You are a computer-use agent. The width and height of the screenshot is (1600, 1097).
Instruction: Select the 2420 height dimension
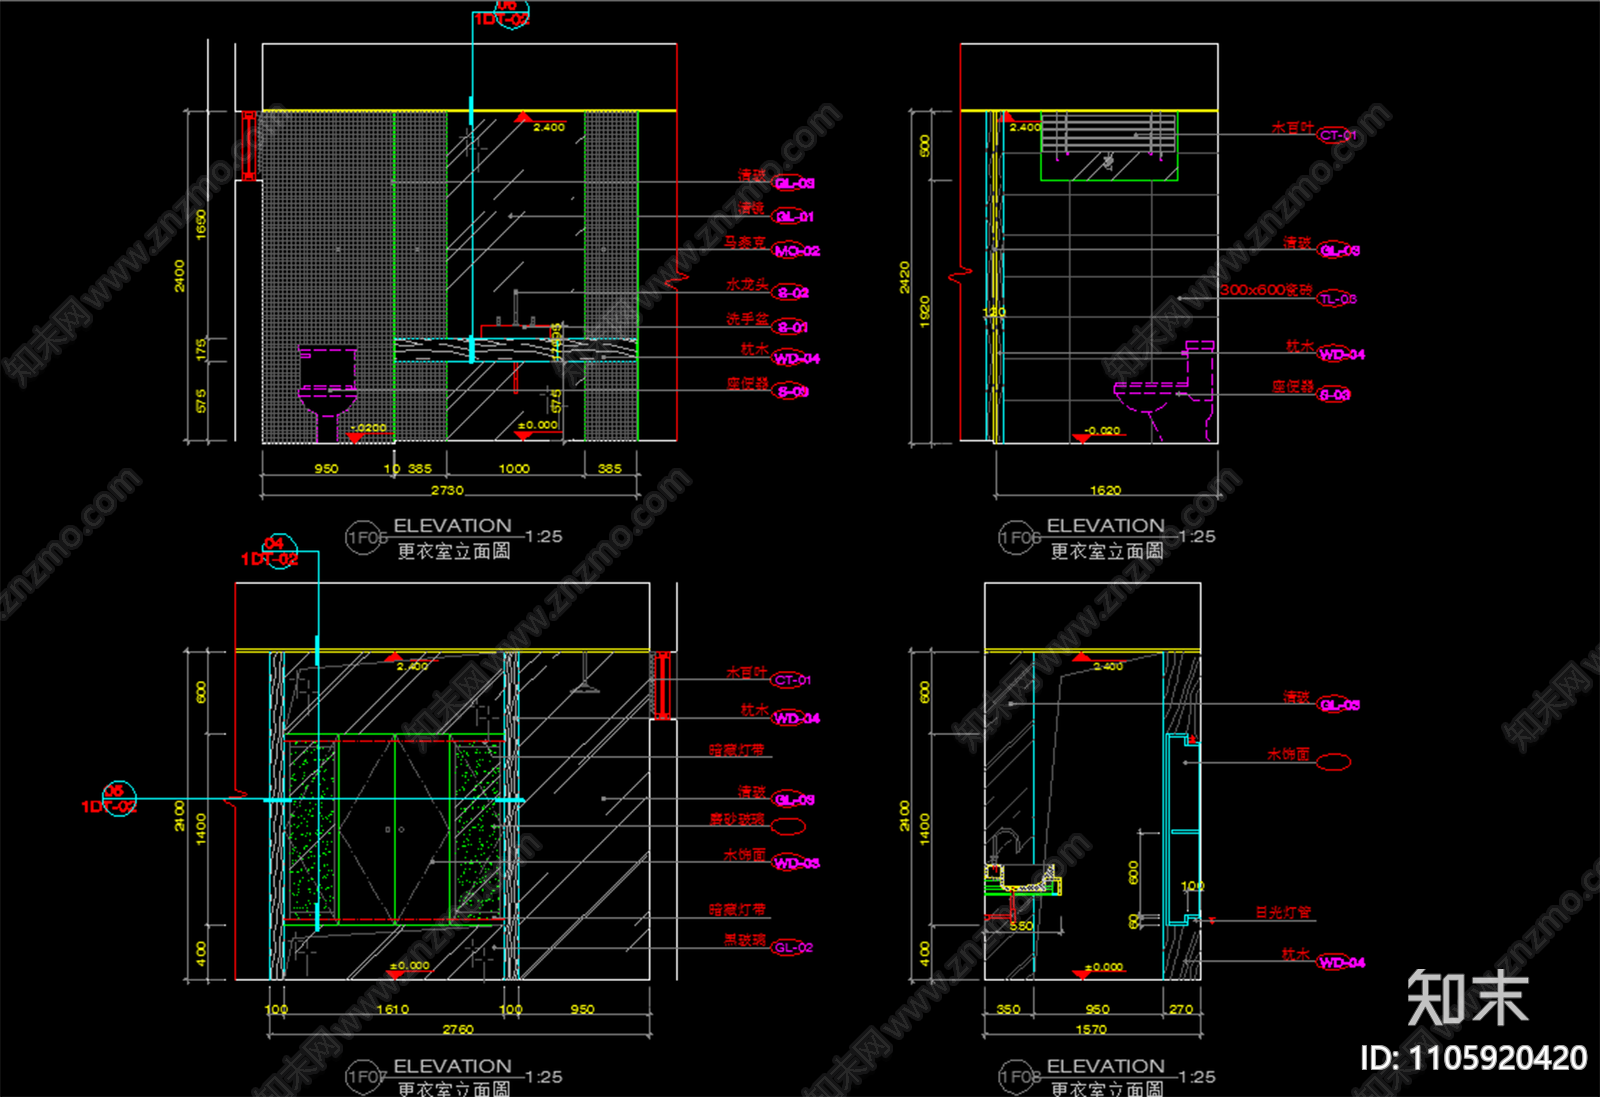[x=904, y=277]
